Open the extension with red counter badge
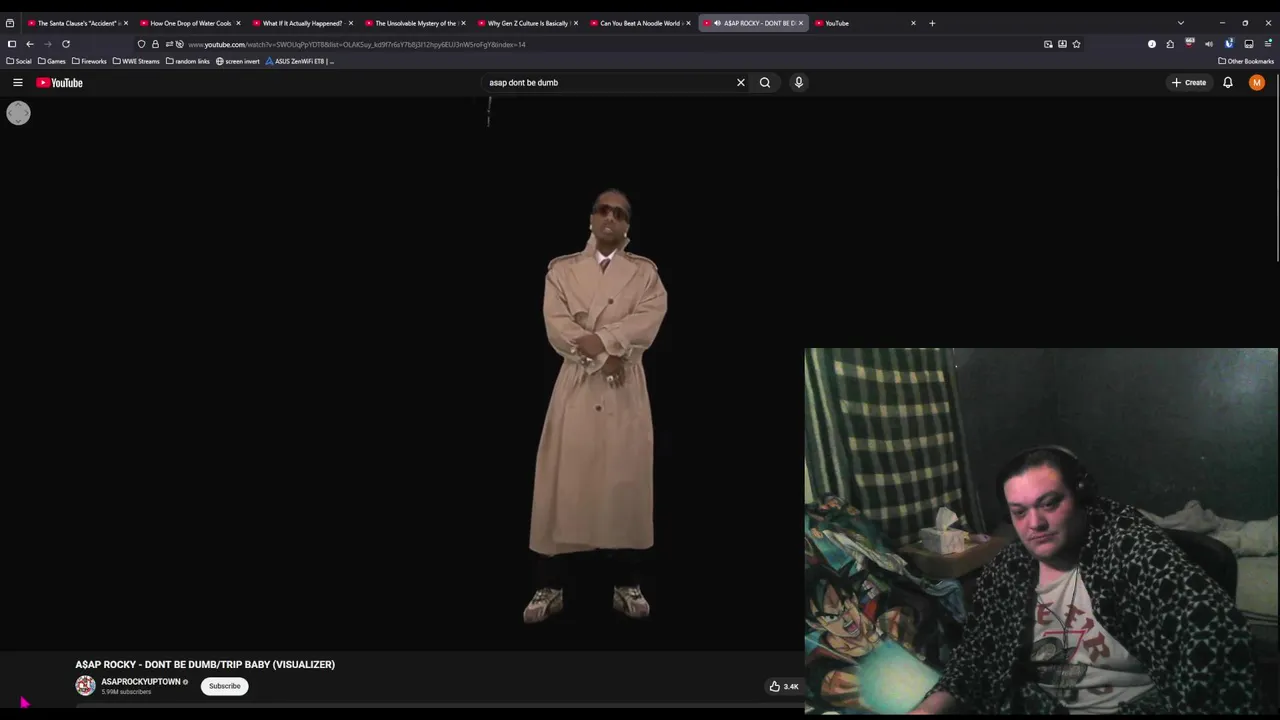The height and width of the screenshot is (720, 1280). coord(1190,44)
